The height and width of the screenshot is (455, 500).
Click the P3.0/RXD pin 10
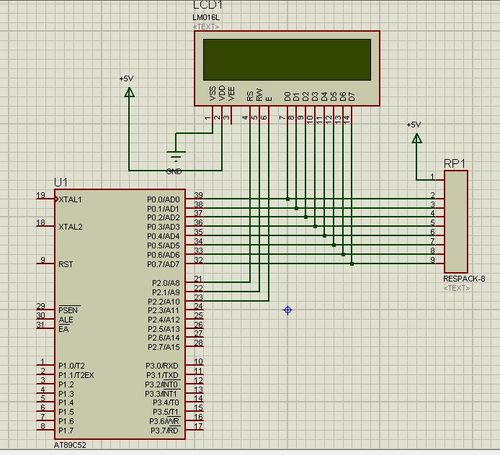coord(194,365)
